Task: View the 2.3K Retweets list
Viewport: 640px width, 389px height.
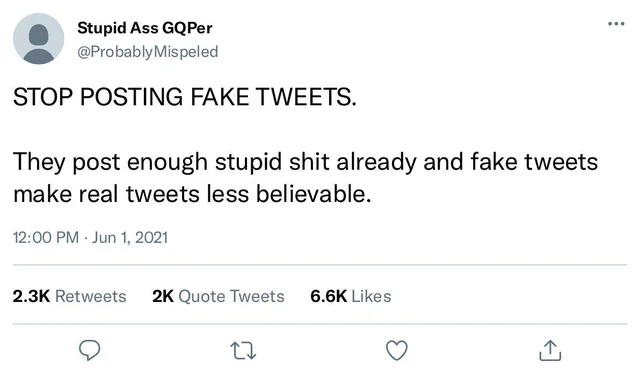Action: pos(69,296)
